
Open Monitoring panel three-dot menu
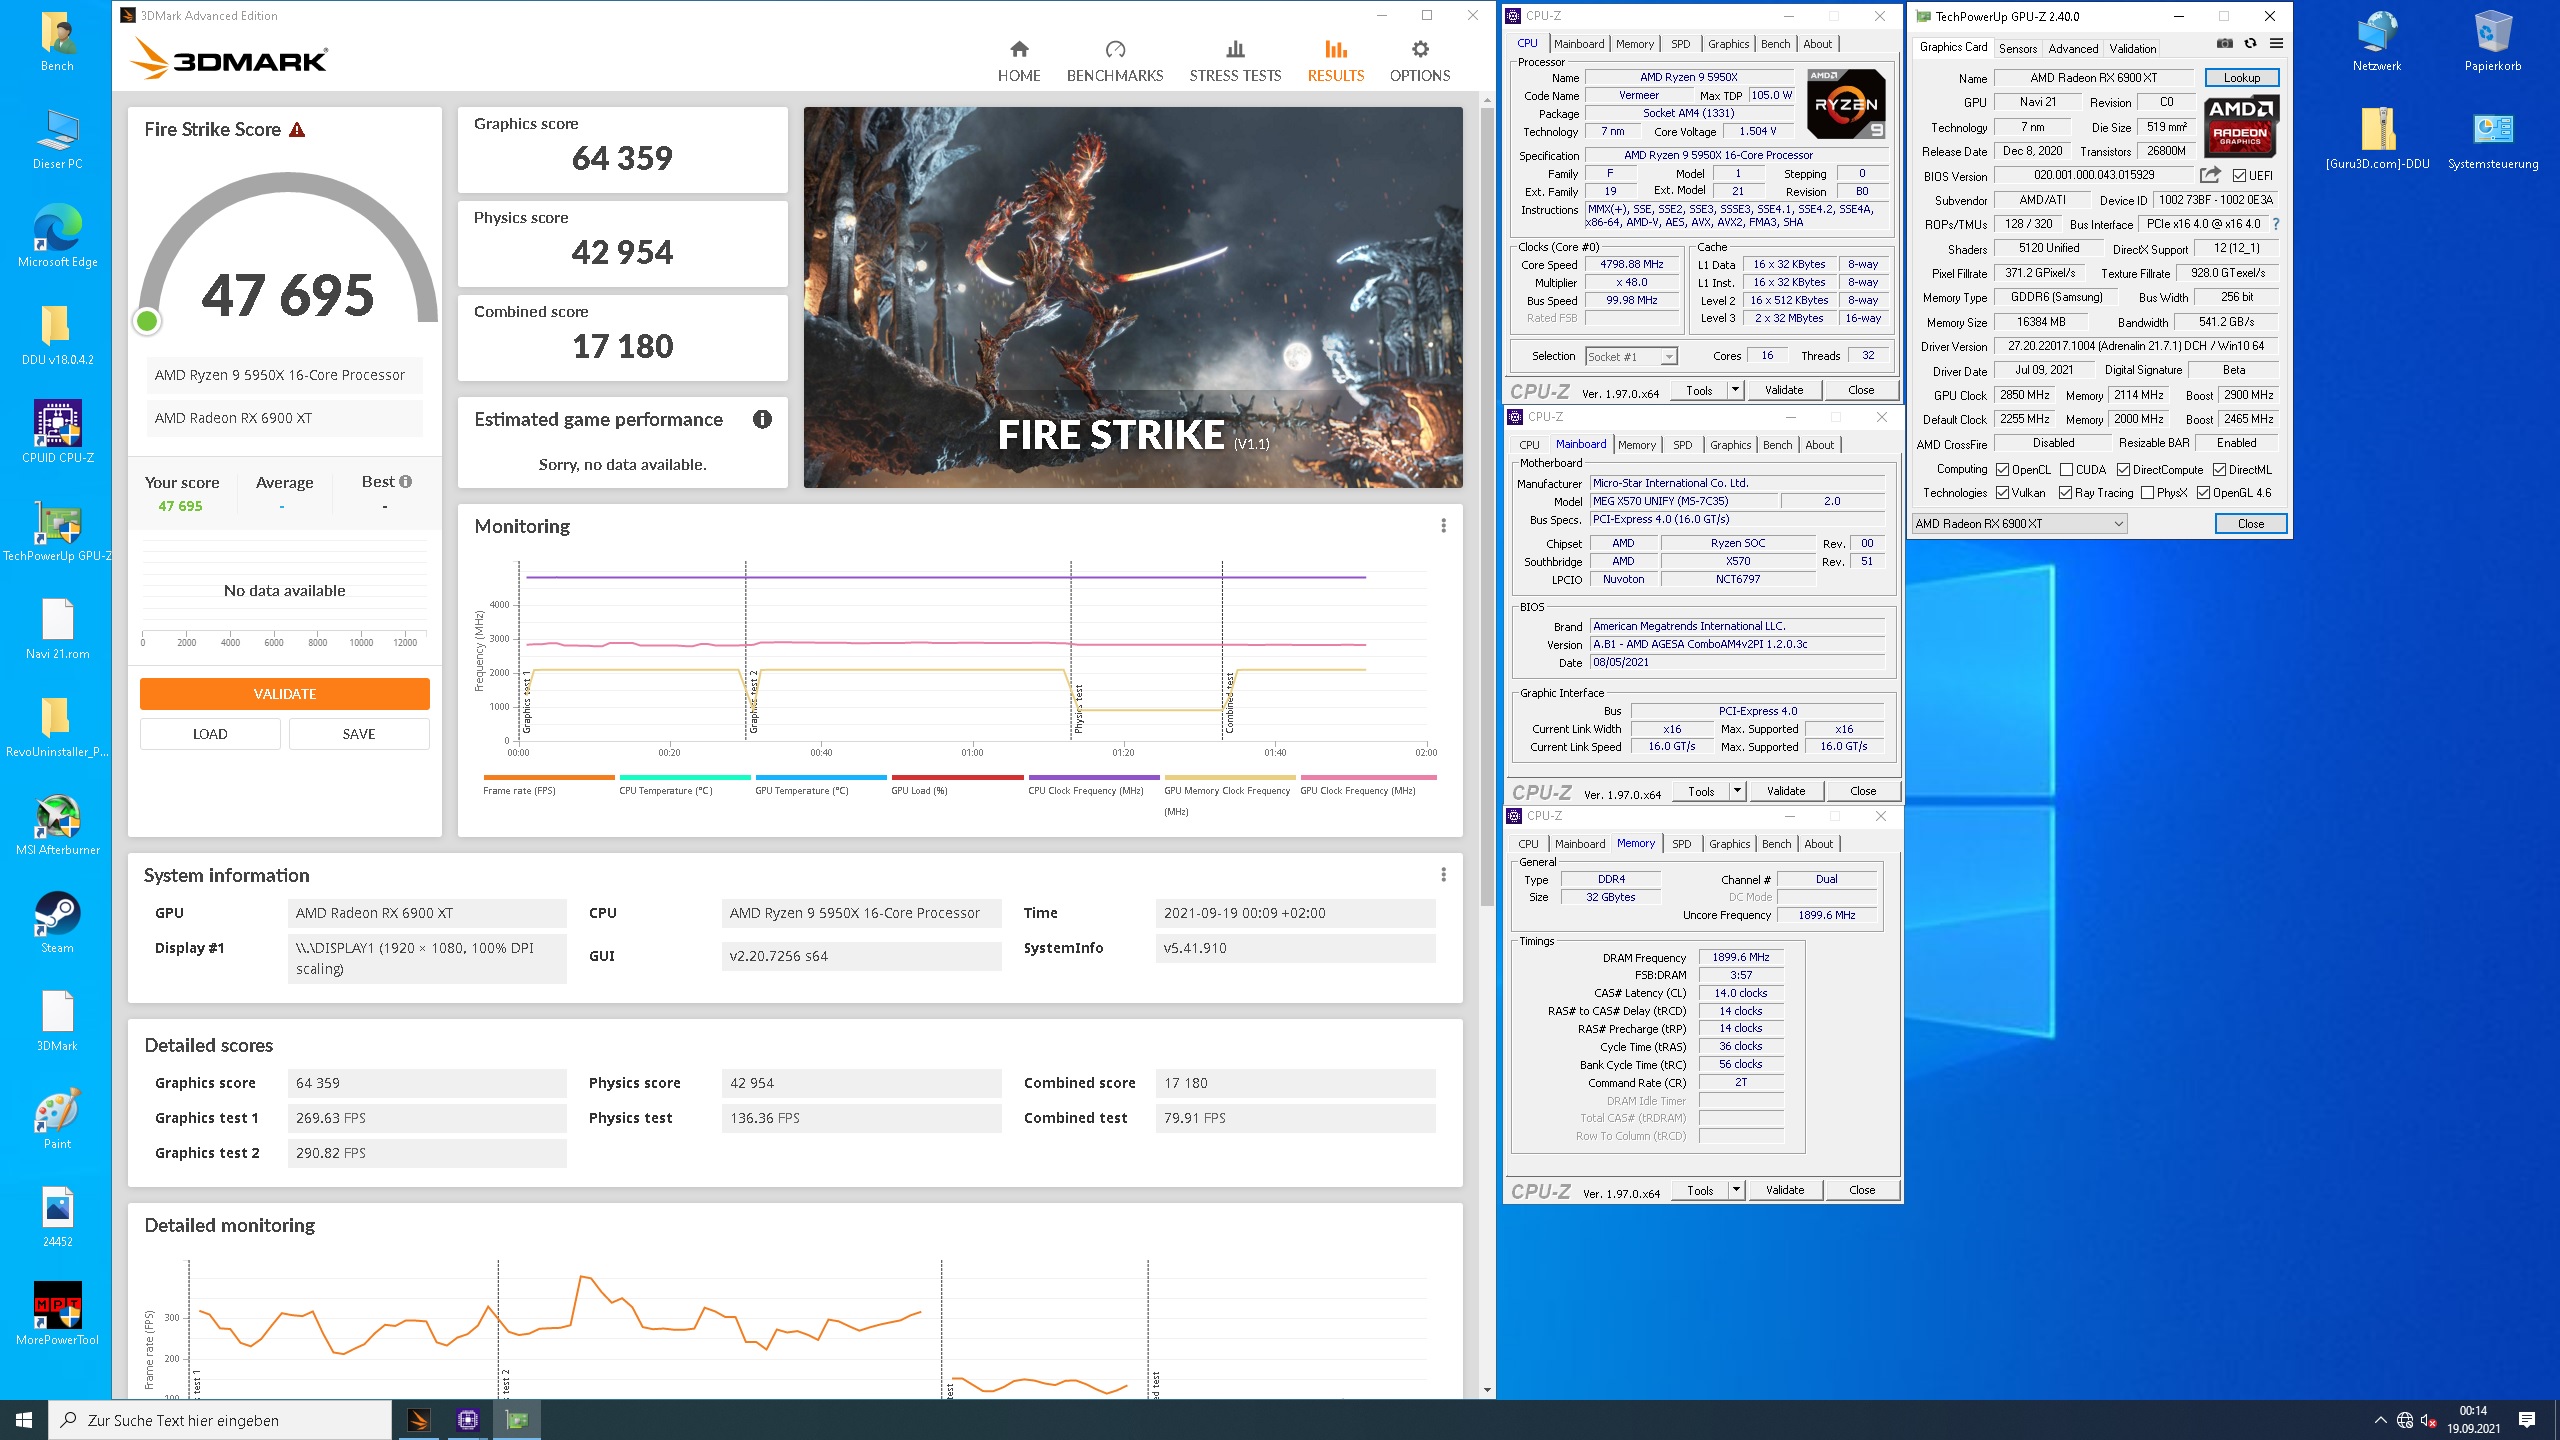[x=1443, y=526]
